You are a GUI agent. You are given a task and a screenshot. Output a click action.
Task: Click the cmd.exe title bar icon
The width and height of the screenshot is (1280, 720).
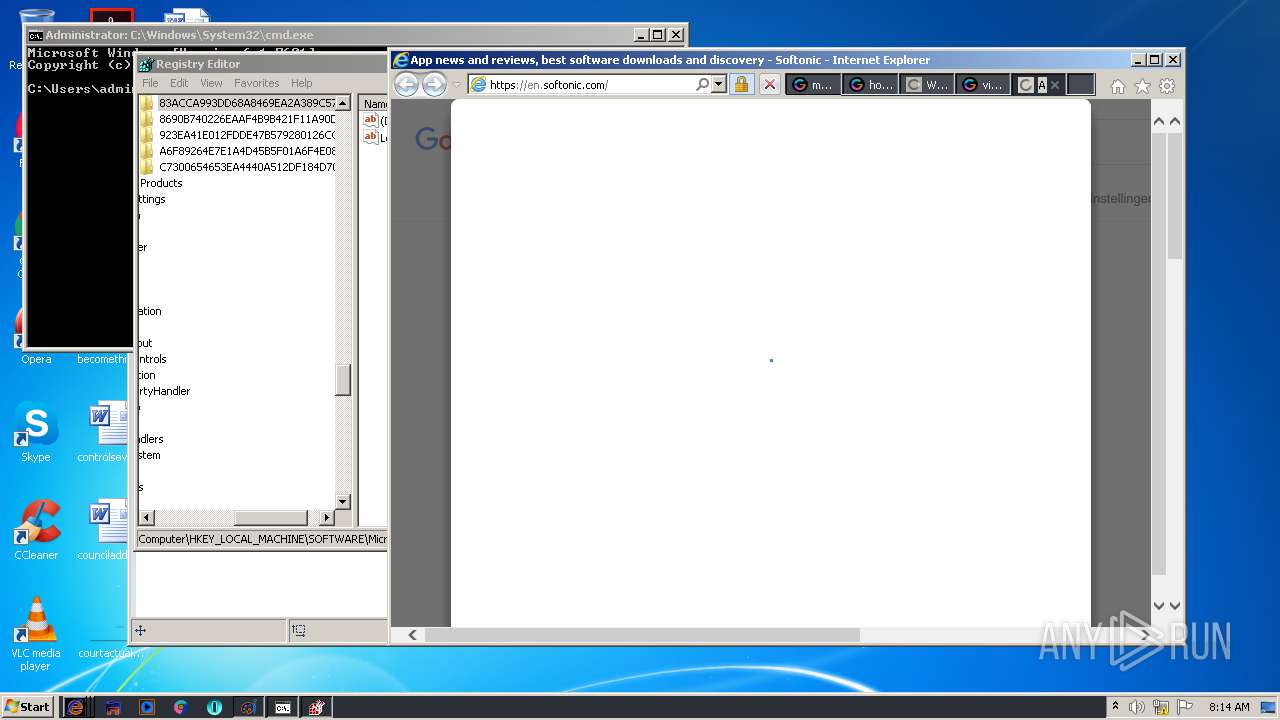(36, 35)
